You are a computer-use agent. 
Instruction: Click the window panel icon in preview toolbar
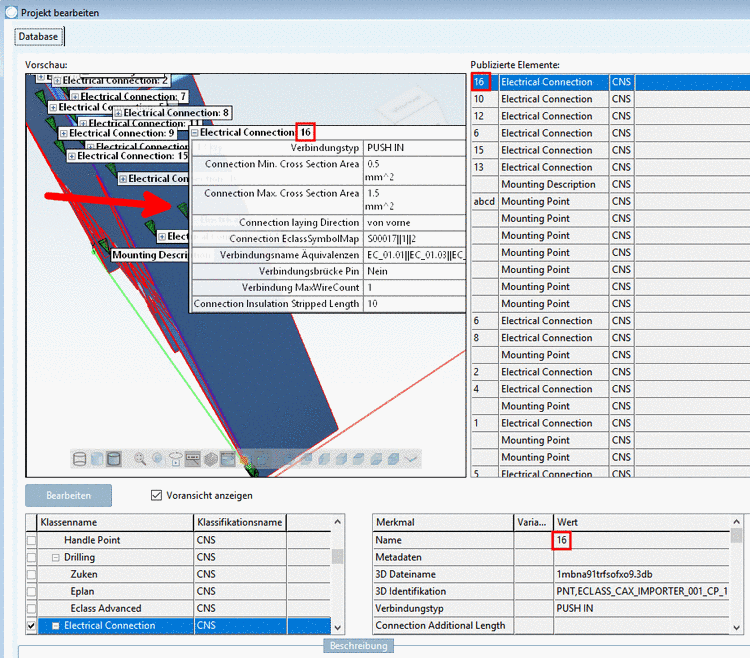pyautogui.click(x=228, y=459)
